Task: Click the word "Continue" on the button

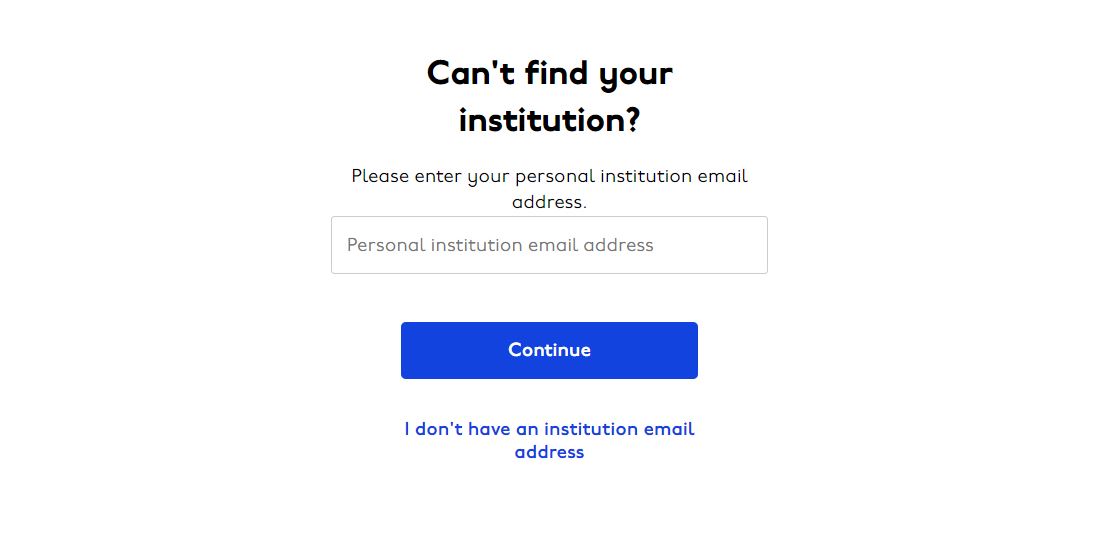Action: 549,350
